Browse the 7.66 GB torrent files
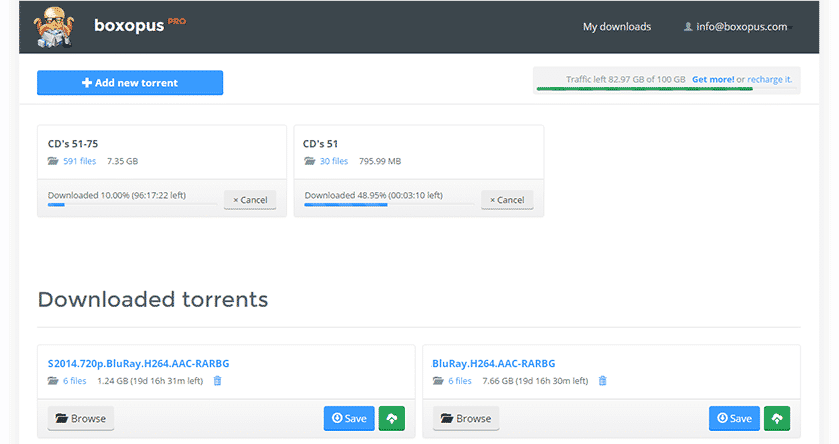The width and height of the screenshot is (839, 444). [466, 418]
